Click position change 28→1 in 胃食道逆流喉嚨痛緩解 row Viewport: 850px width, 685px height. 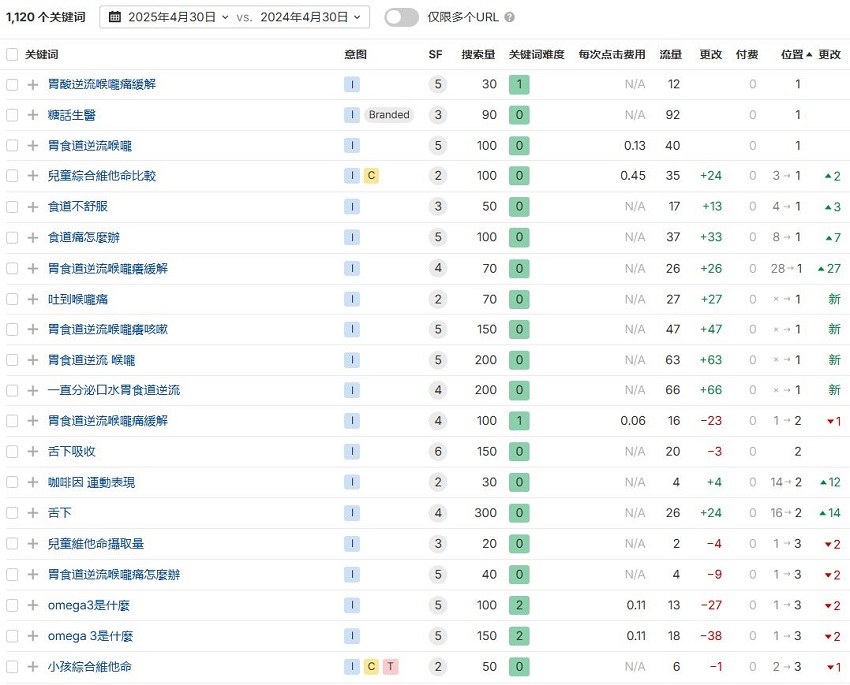[x=787, y=268]
